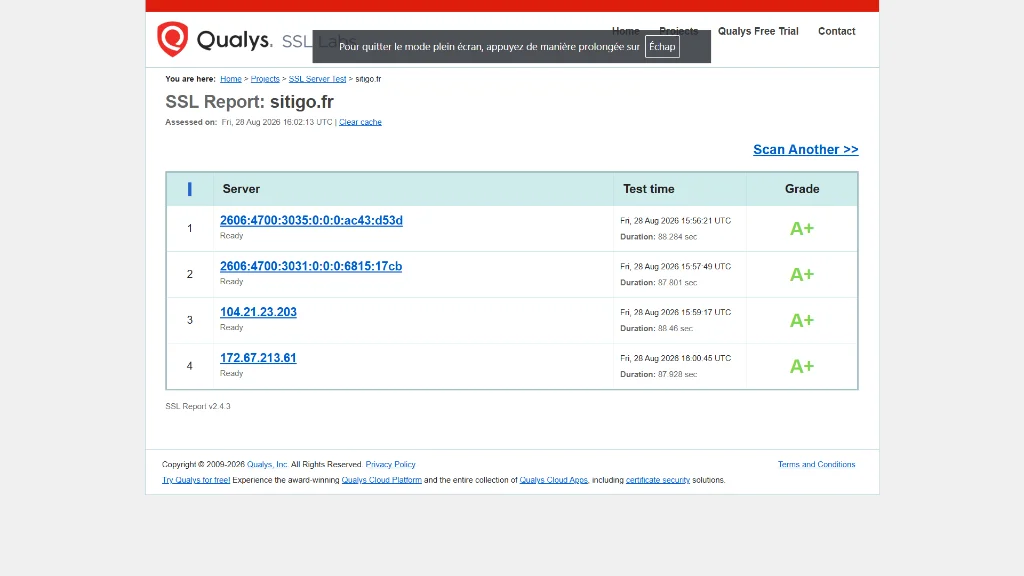Open the Contact menu item

point(837,31)
